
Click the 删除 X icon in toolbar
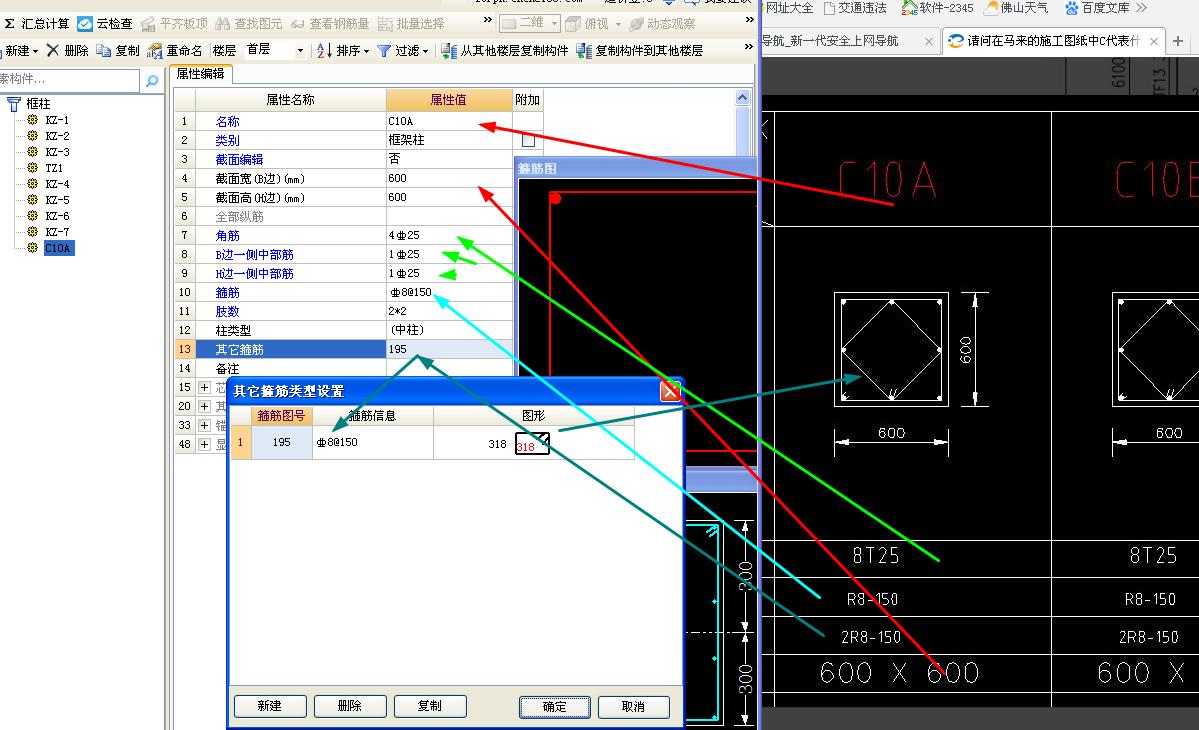tap(52, 50)
